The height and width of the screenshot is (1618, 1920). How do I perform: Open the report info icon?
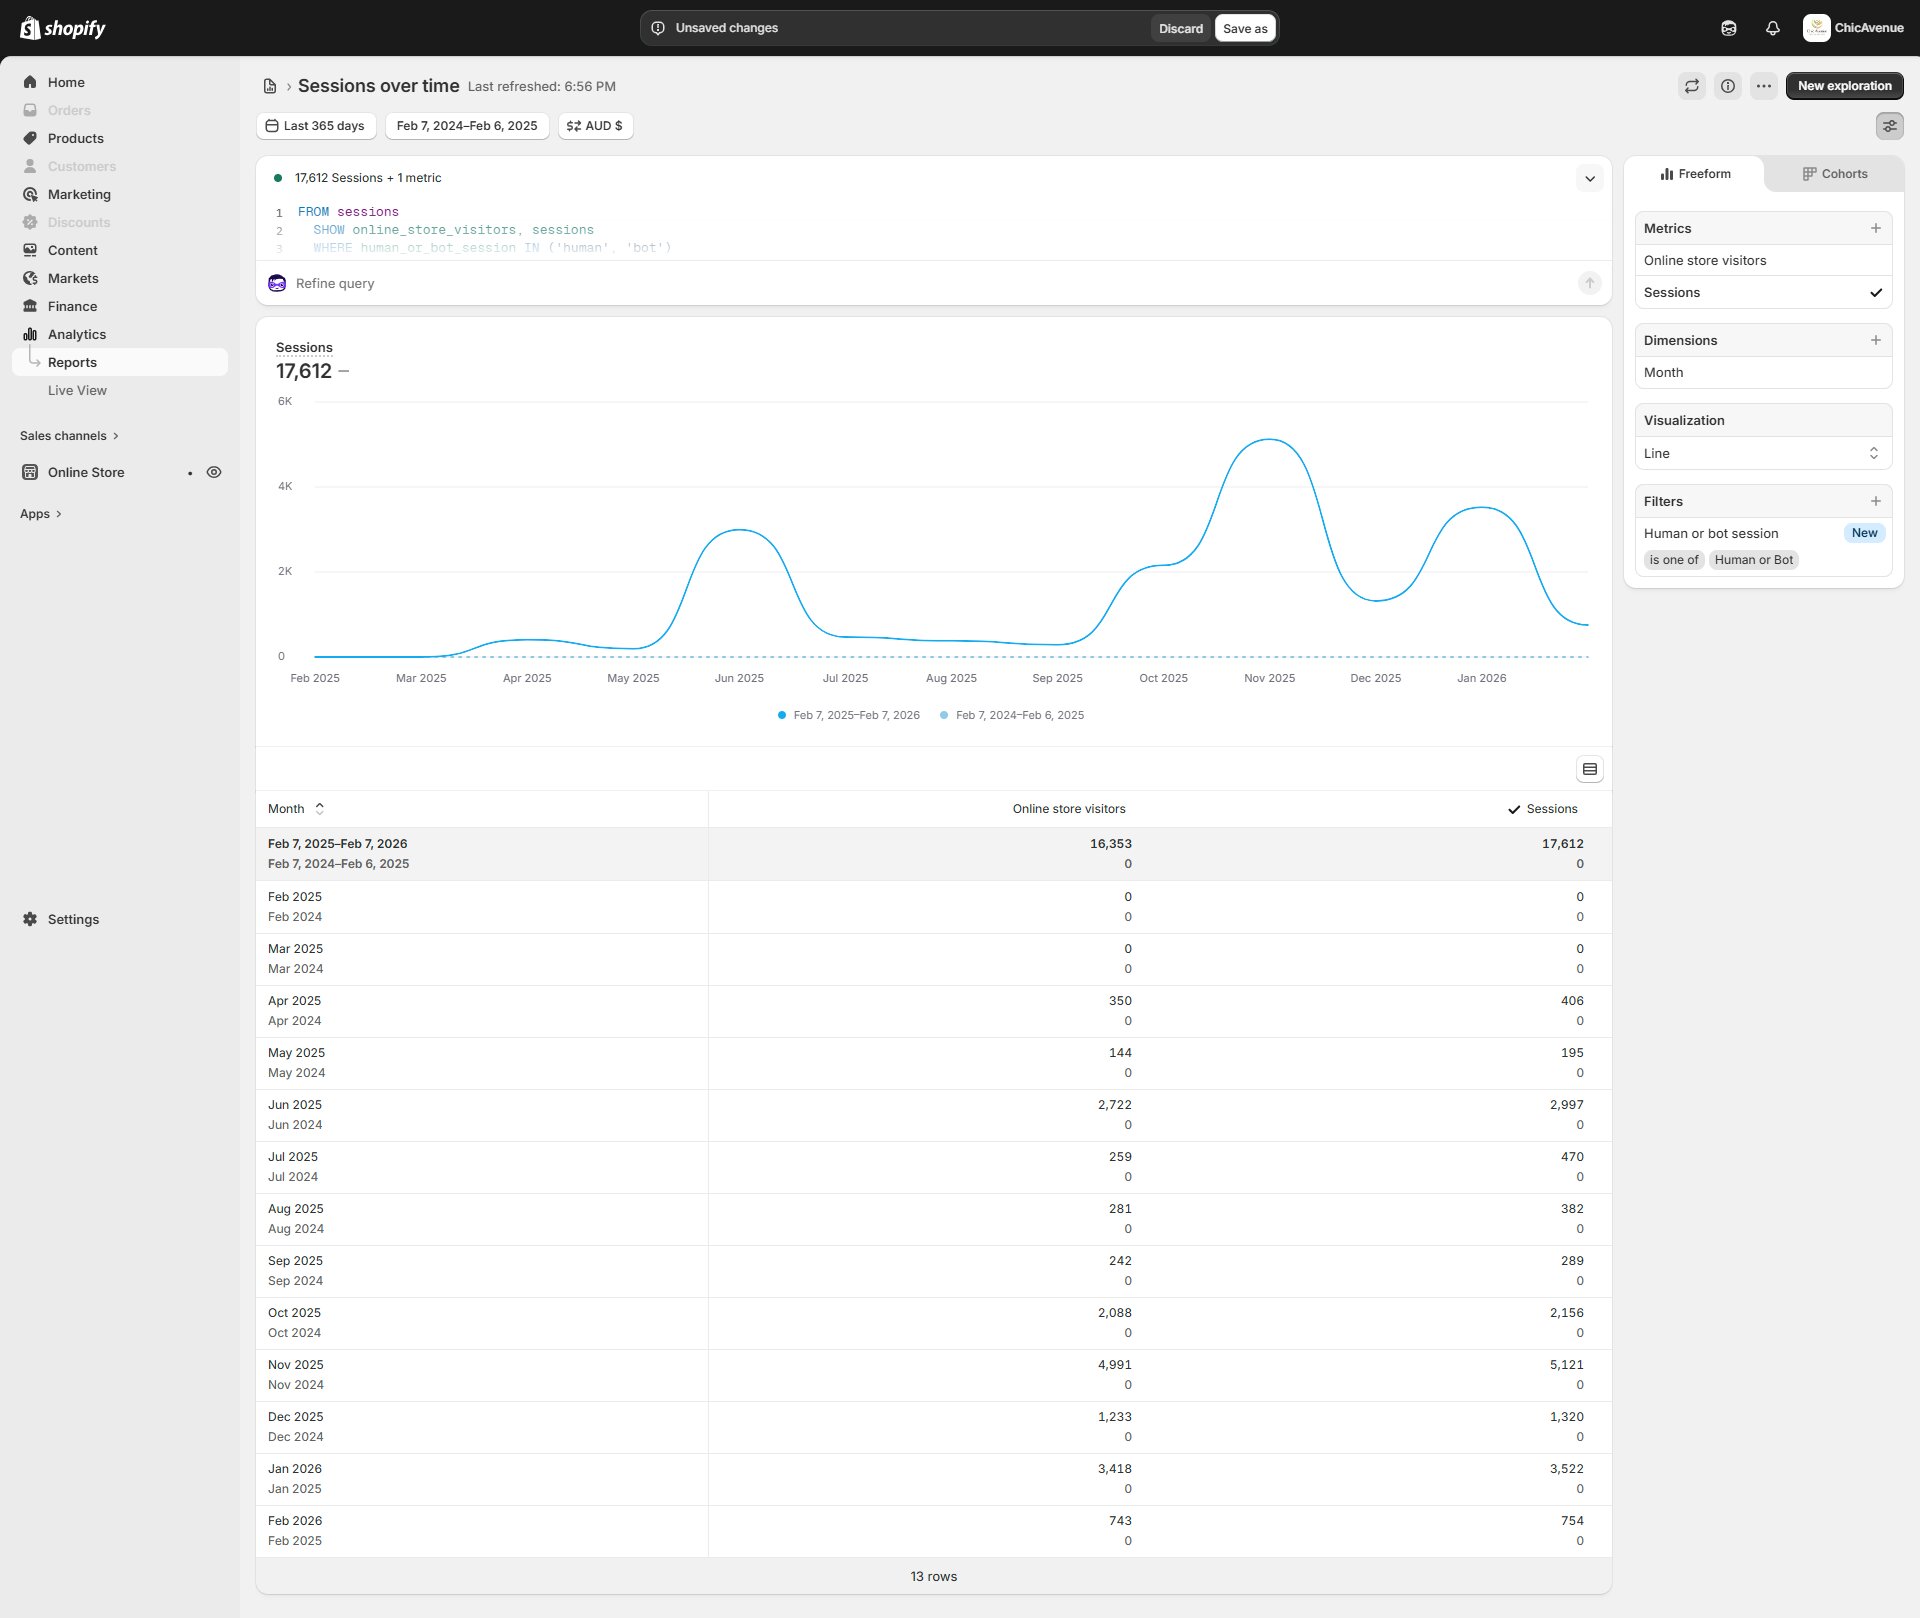(1727, 86)
